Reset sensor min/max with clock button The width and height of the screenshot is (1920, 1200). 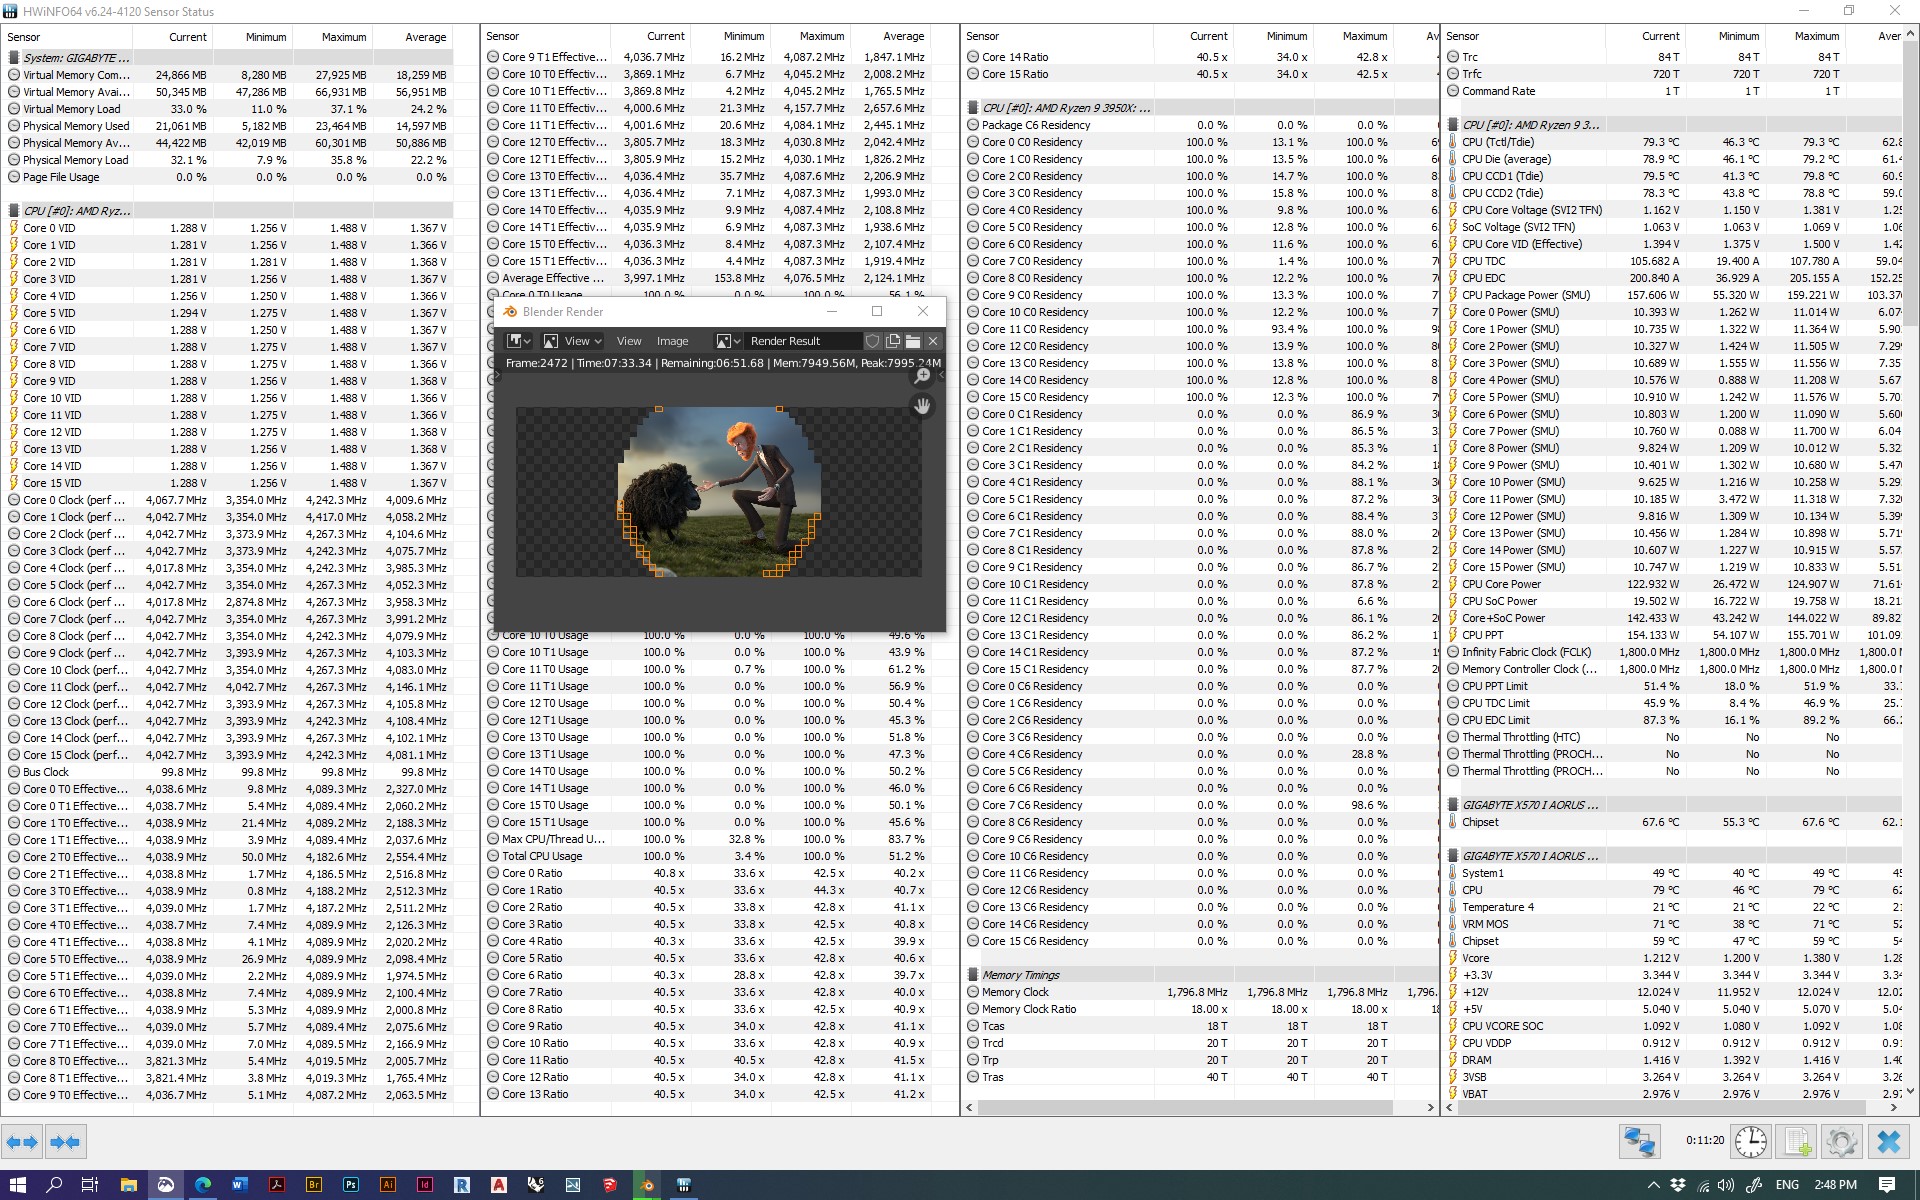click(1750, 1142)
